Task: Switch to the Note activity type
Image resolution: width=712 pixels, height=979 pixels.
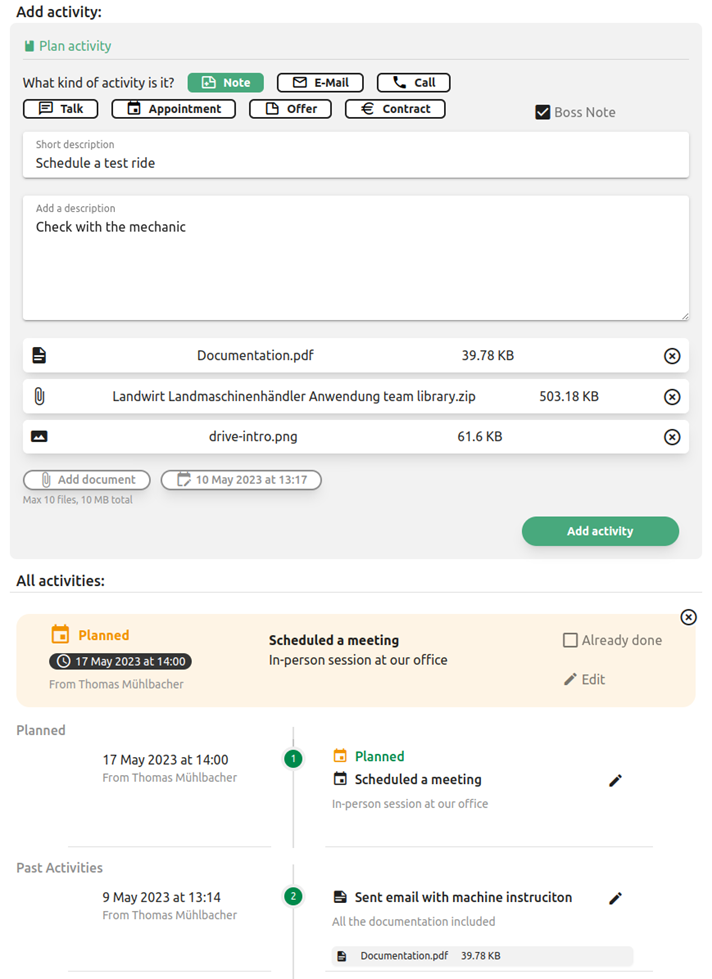Action: 225,82
